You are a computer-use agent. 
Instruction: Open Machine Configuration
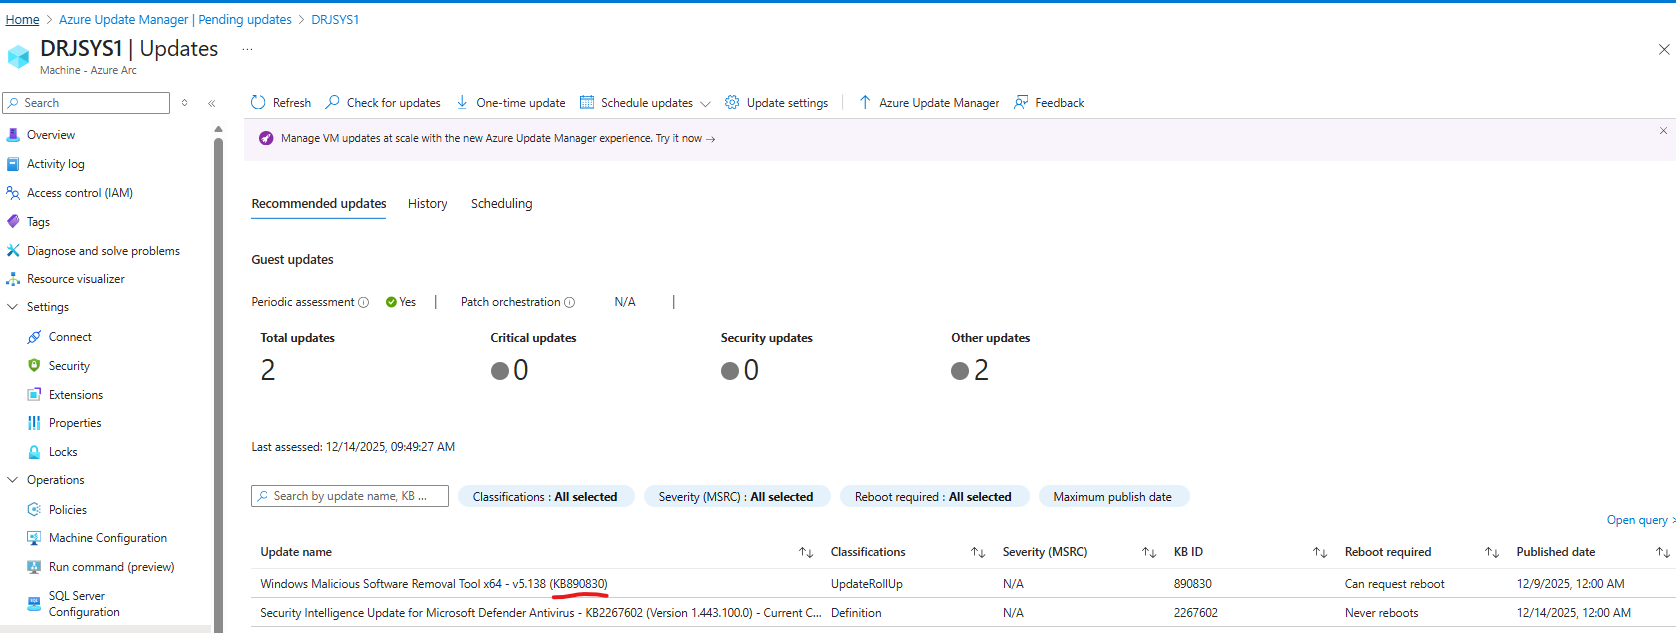click(x=107, y=538)
